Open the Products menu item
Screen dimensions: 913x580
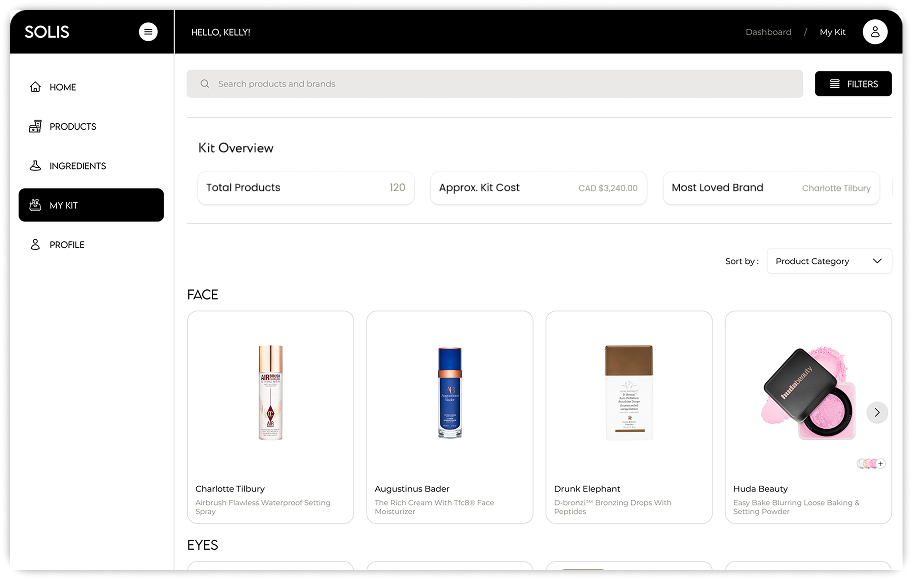(x=91, y=126)
